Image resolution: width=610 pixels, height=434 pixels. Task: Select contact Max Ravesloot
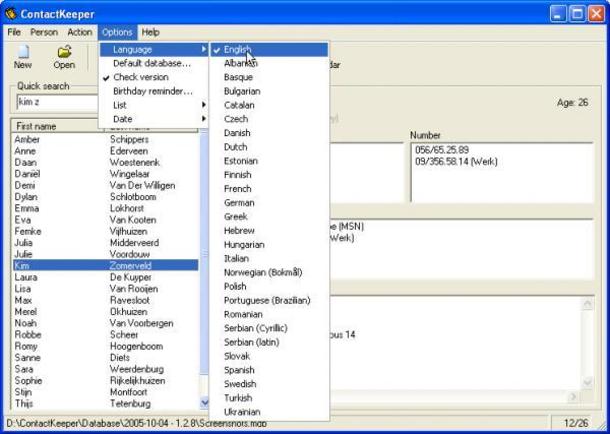tap(106, 300)
